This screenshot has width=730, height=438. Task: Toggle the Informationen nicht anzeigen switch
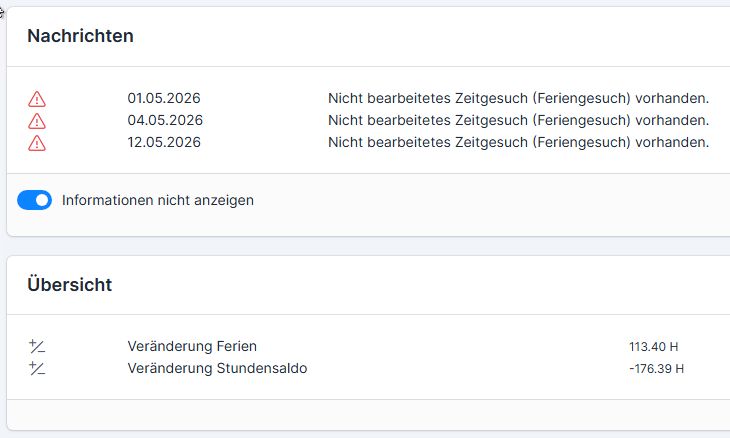[x=34, y=200]
